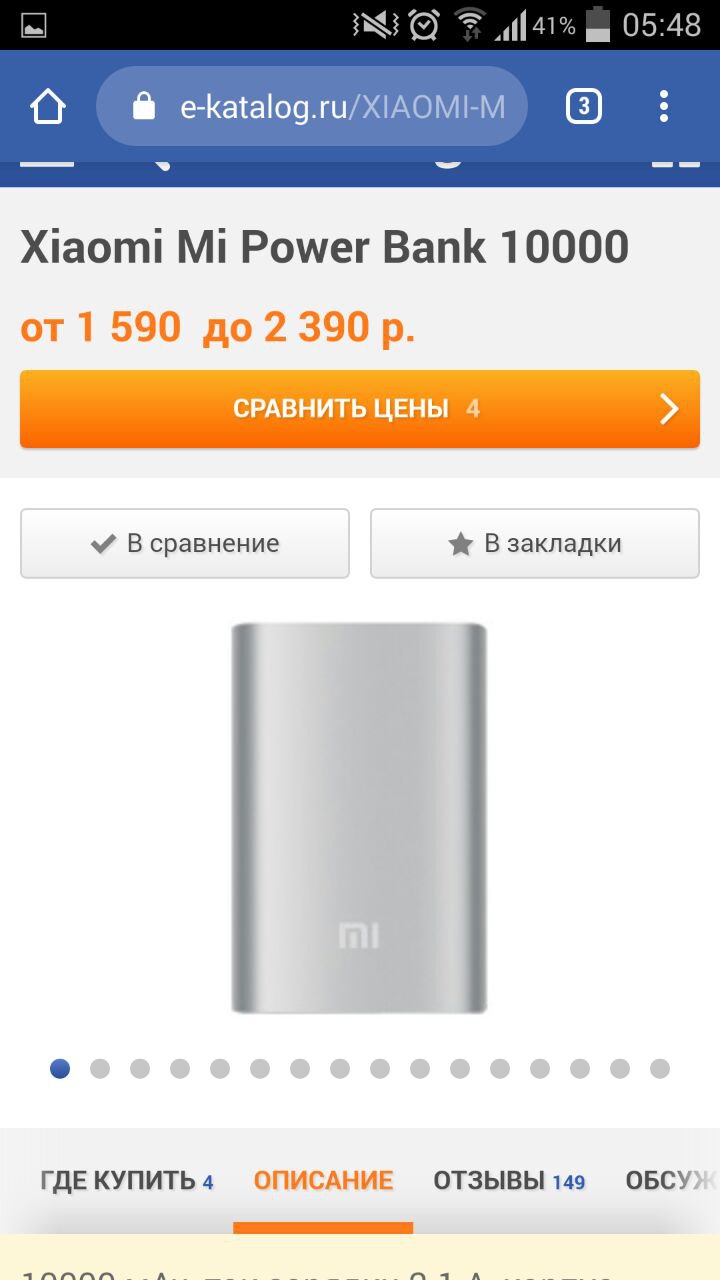Open the partially visible ОБСУЖ discussion tab
The image size is (720, 1280).
click(x=672, y=1181)
